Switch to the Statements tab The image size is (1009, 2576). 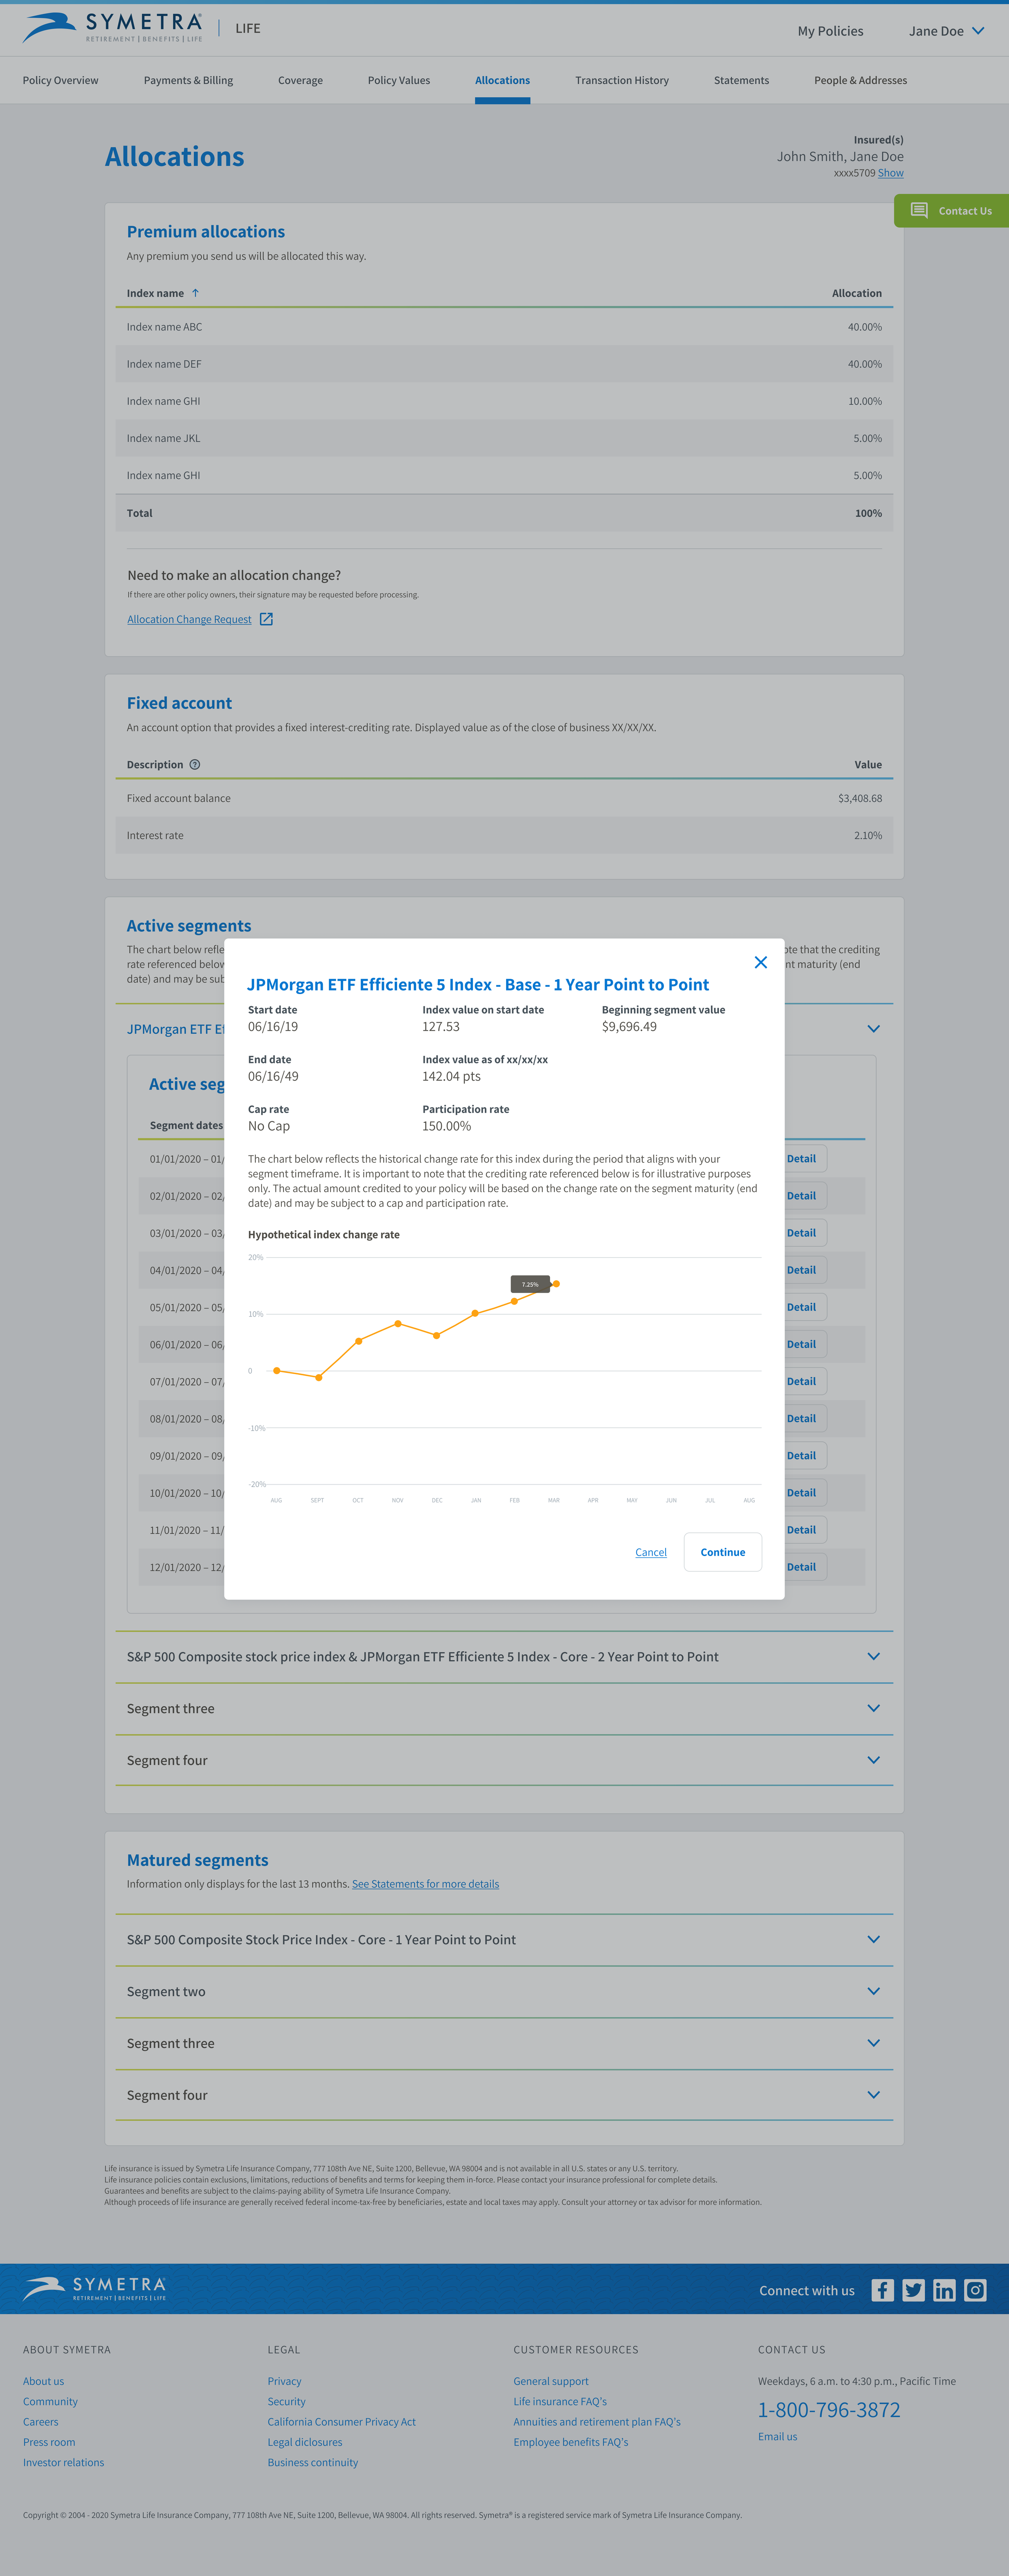tap(741, 80)
